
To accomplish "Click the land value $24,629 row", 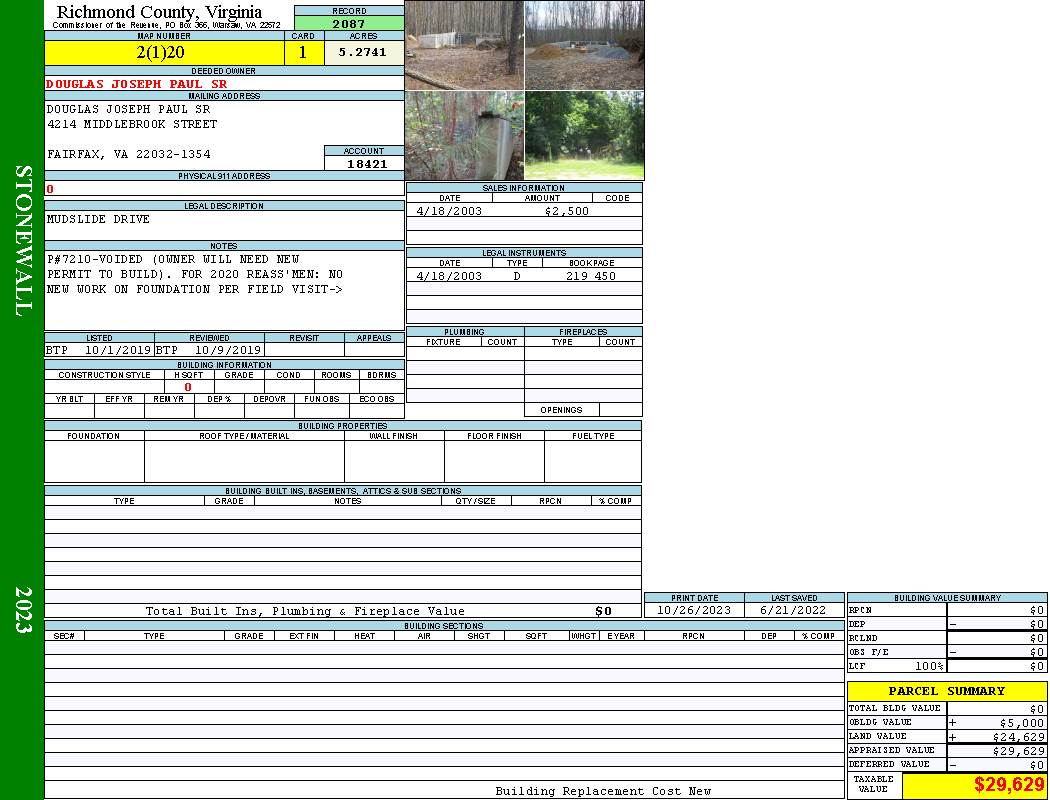I will (947, 736).
